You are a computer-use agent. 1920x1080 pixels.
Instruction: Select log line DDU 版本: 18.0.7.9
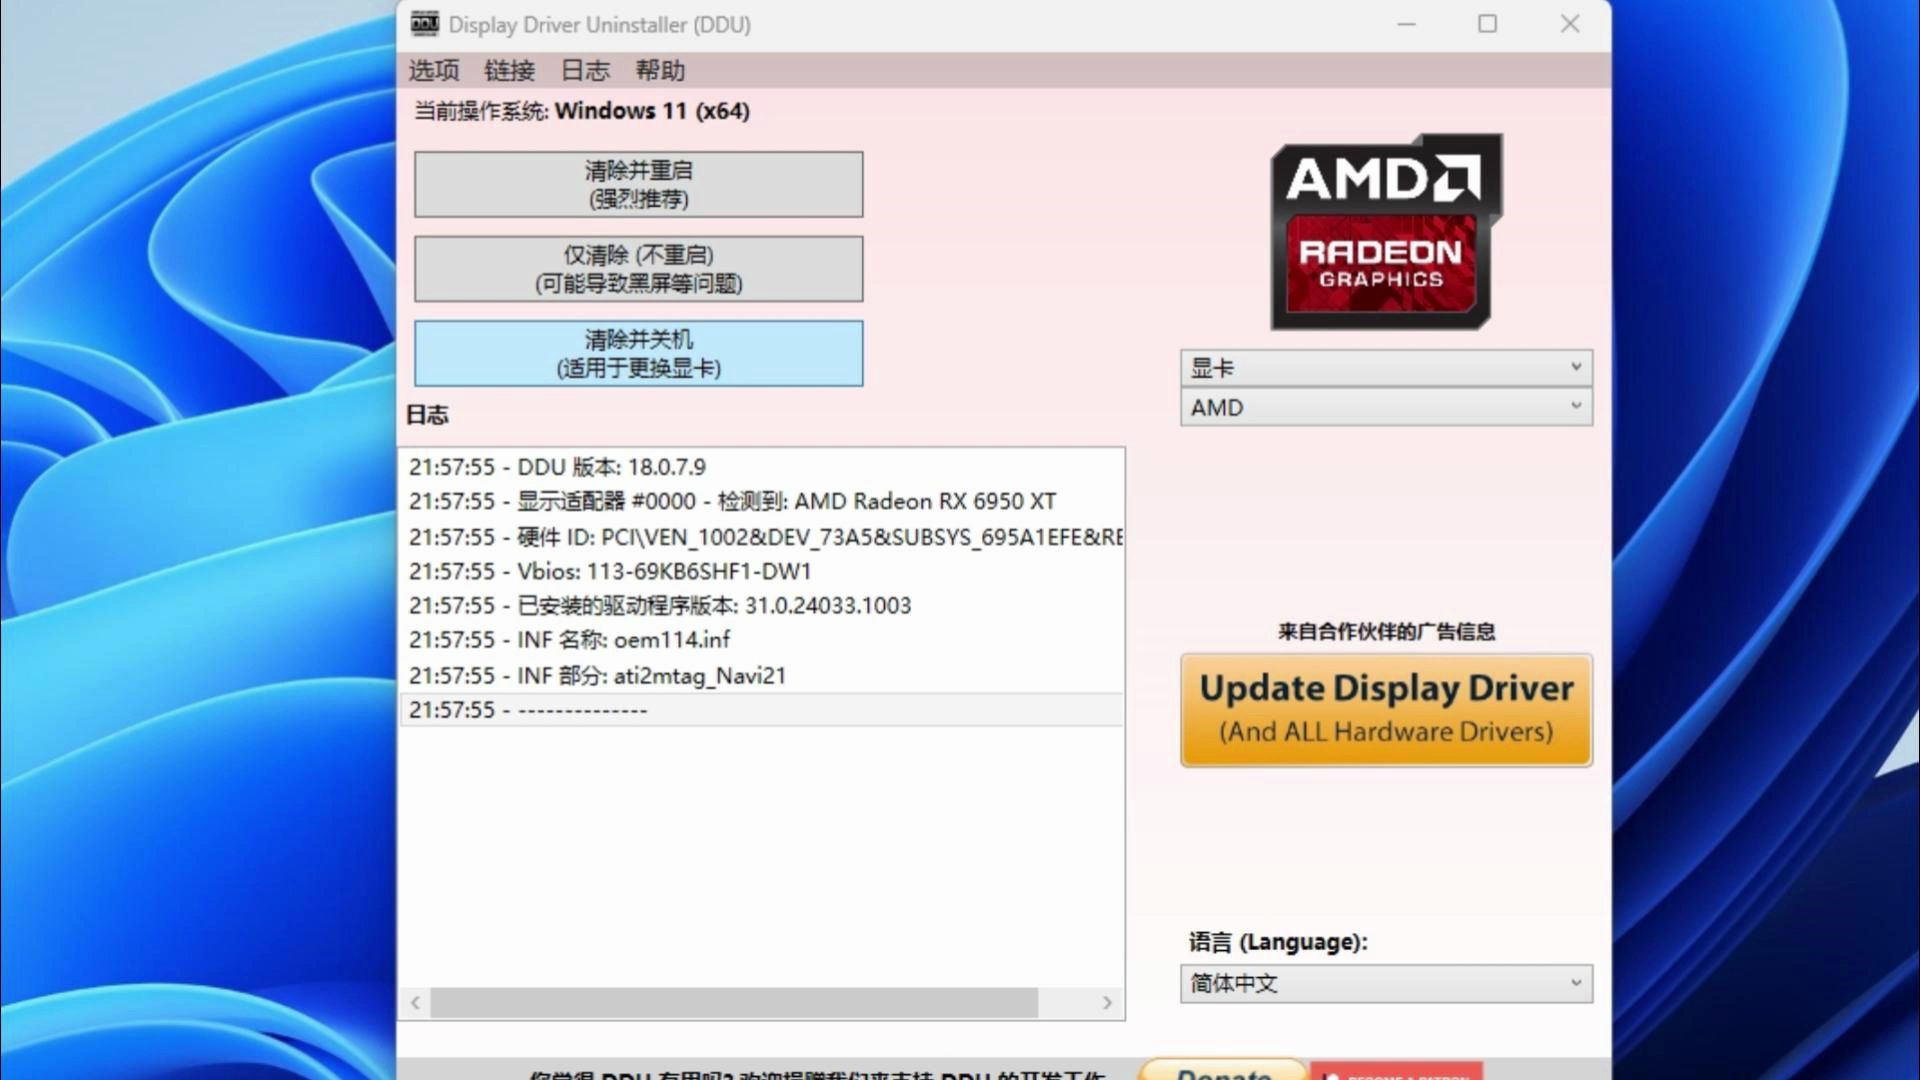[x=760, y=467]
